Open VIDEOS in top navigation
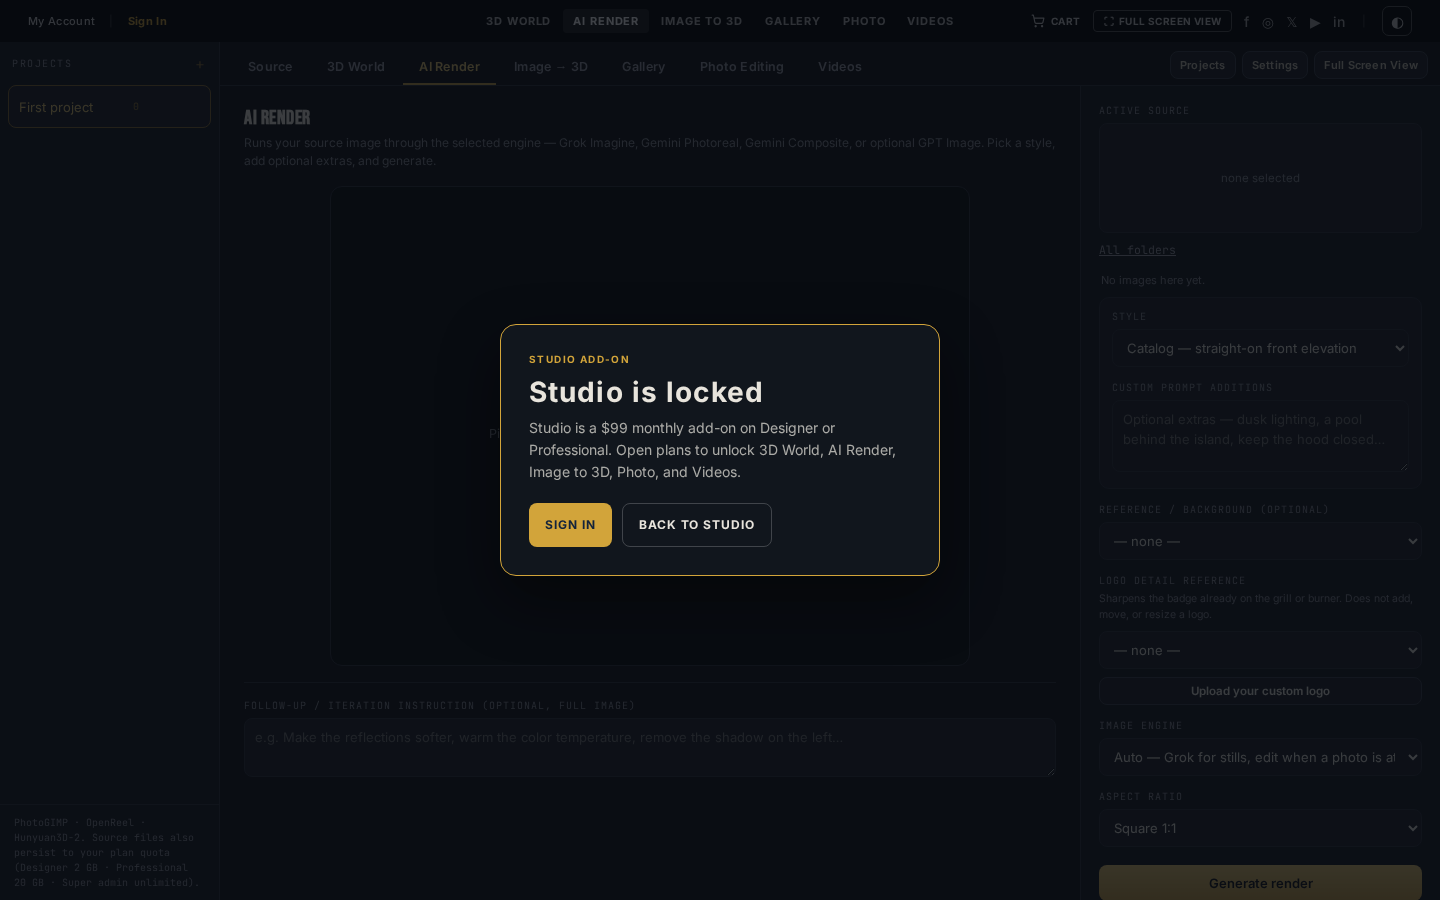 click(930, 21)
